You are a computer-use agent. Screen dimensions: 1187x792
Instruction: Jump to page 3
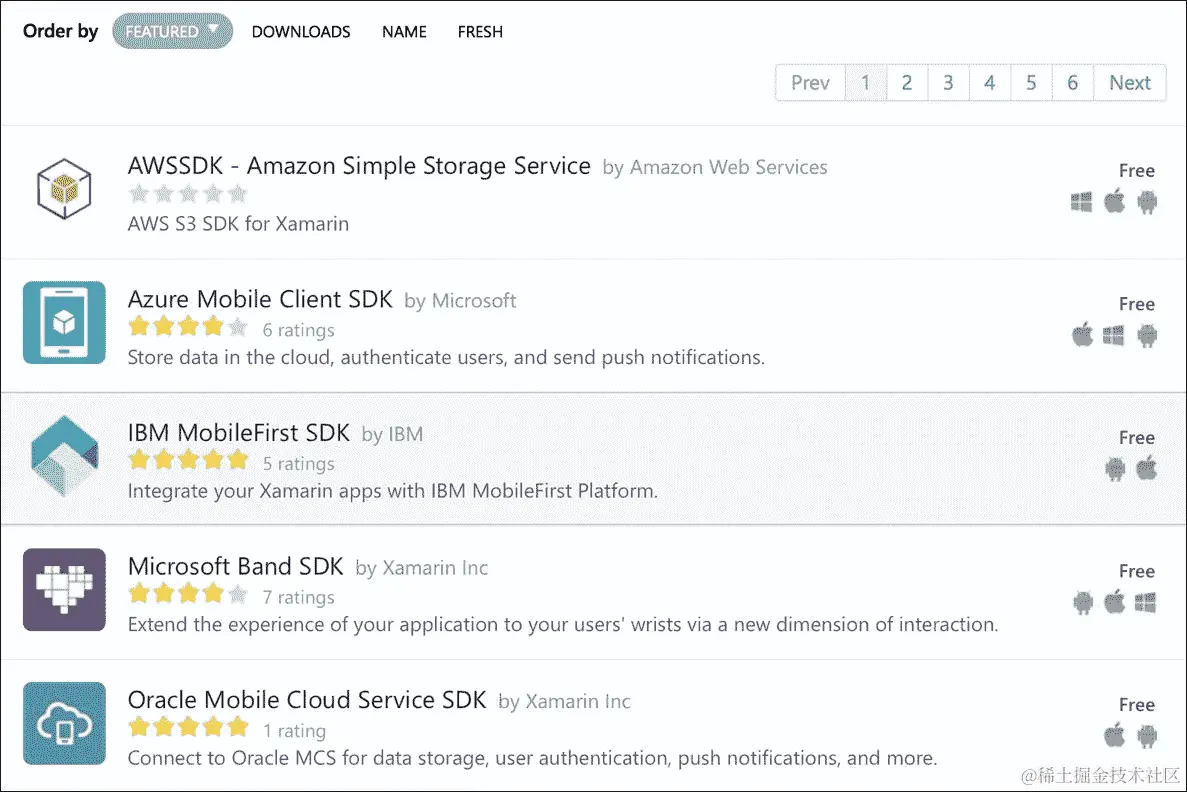949,83
